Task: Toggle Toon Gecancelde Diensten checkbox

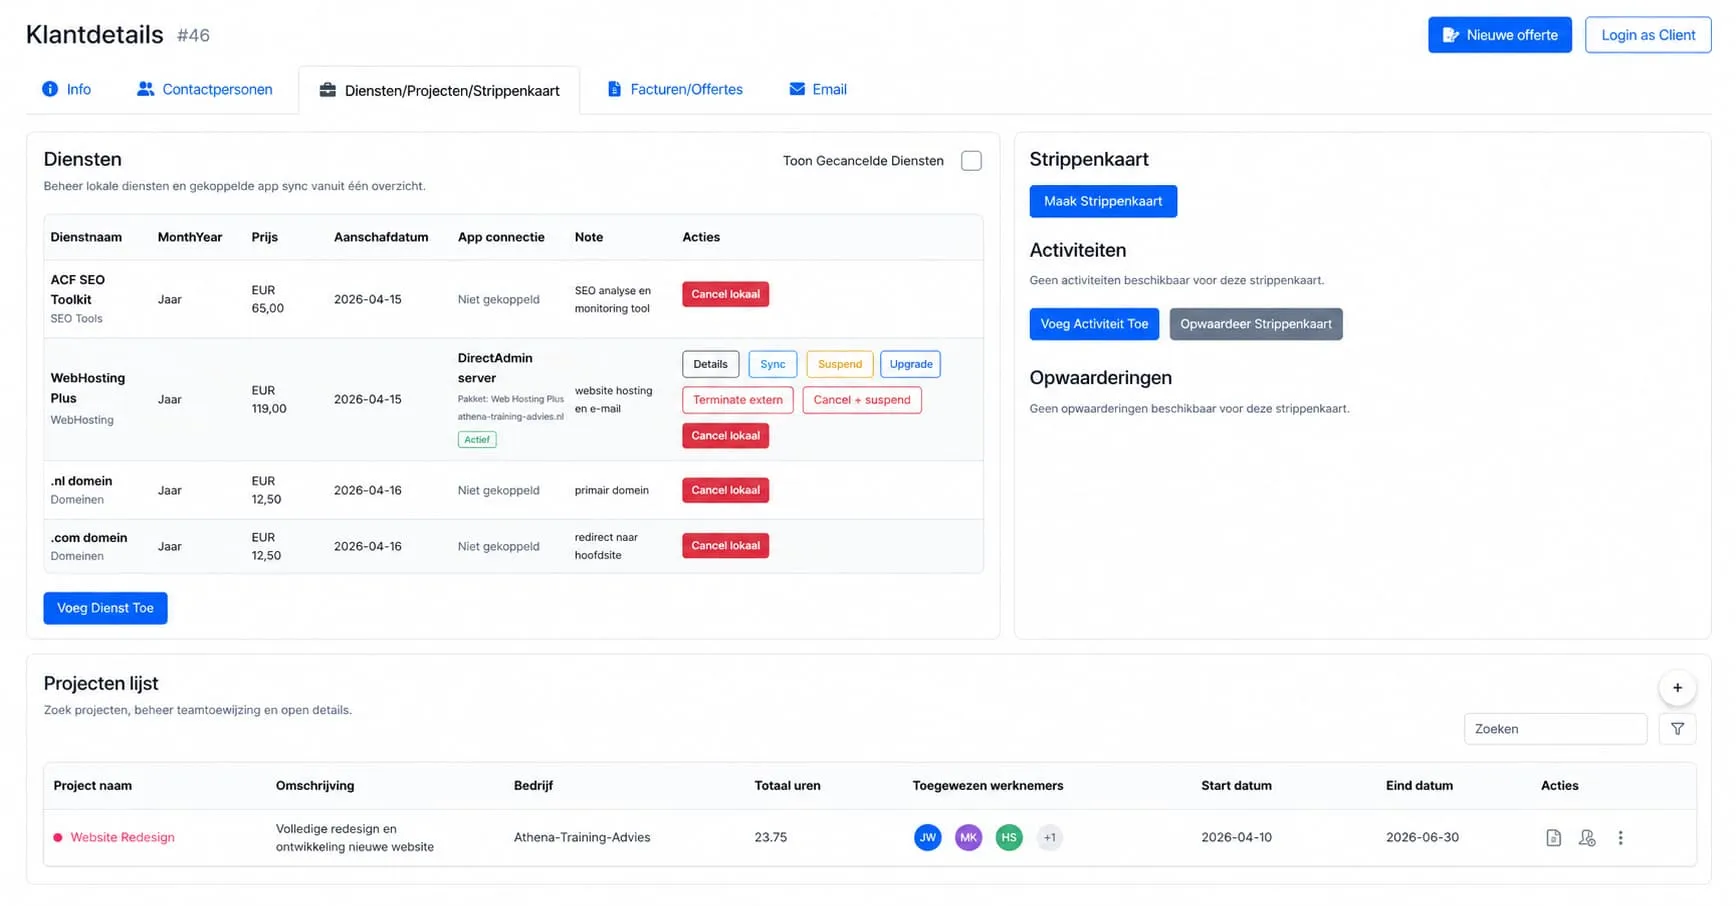Action: tap(971, 161)
